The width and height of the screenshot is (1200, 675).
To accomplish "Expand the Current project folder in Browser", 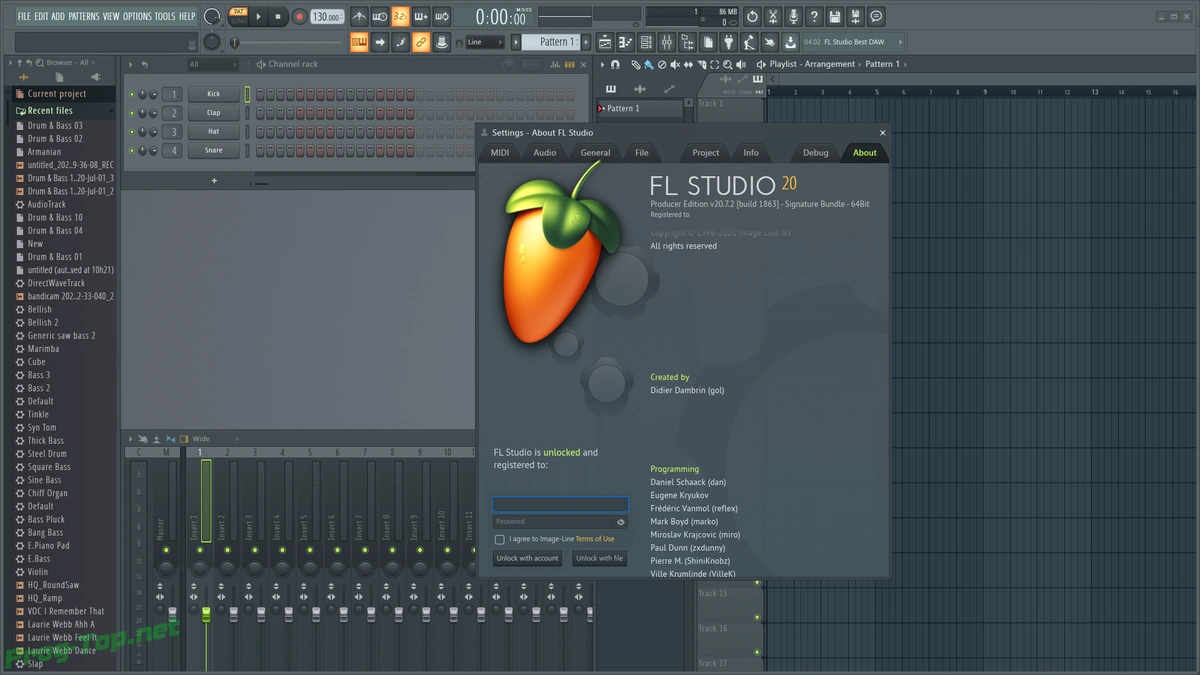I will click(x=65, y=94).
